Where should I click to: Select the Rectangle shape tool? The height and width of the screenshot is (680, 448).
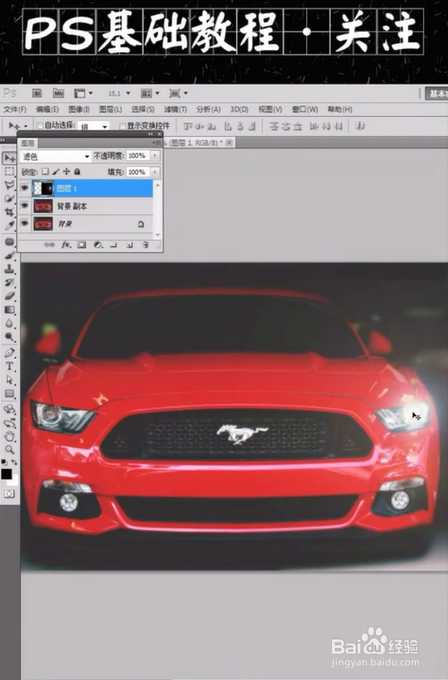(x=9, y=394)
